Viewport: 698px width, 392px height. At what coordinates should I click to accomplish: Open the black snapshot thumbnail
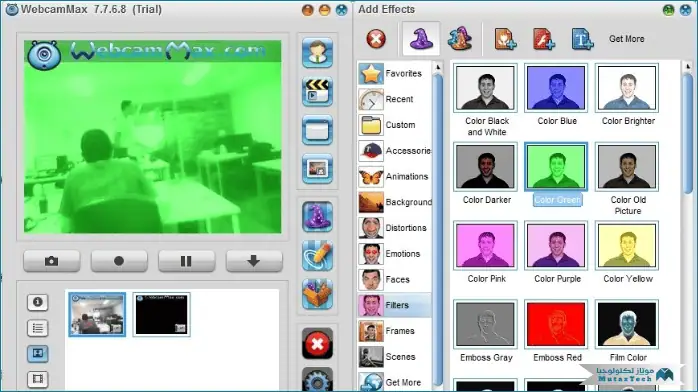[162, 314]
